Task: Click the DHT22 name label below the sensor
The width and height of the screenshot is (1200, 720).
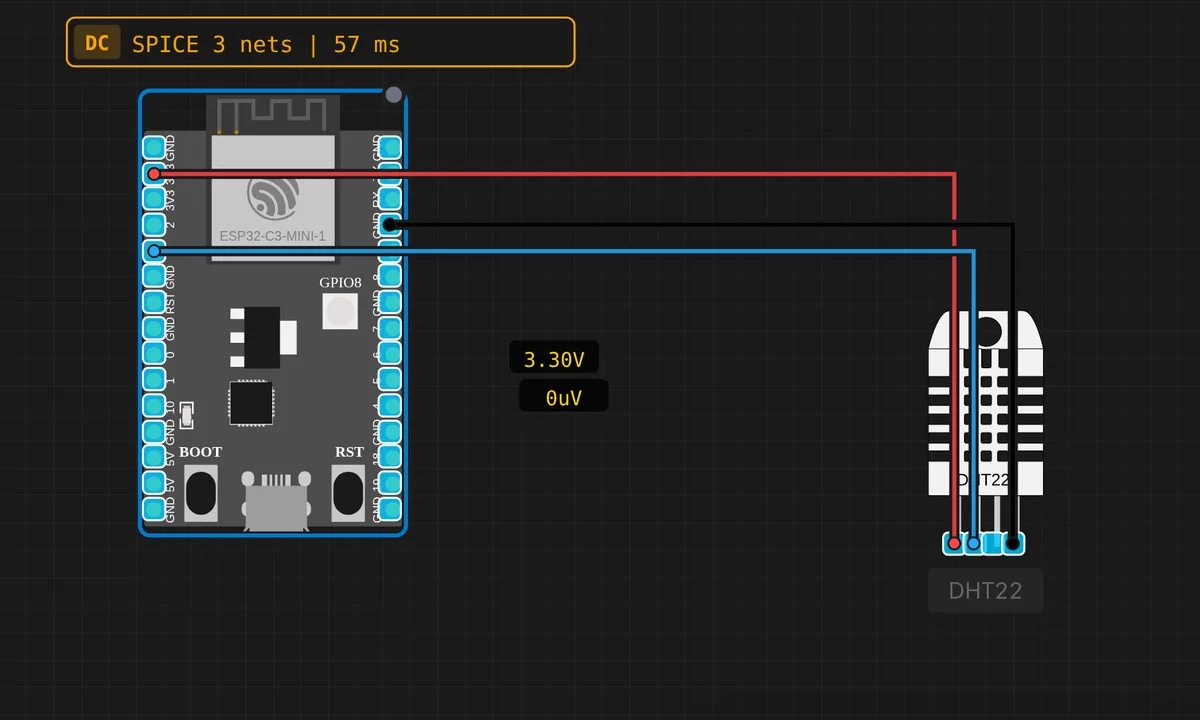Action: [x=986, y=591]
